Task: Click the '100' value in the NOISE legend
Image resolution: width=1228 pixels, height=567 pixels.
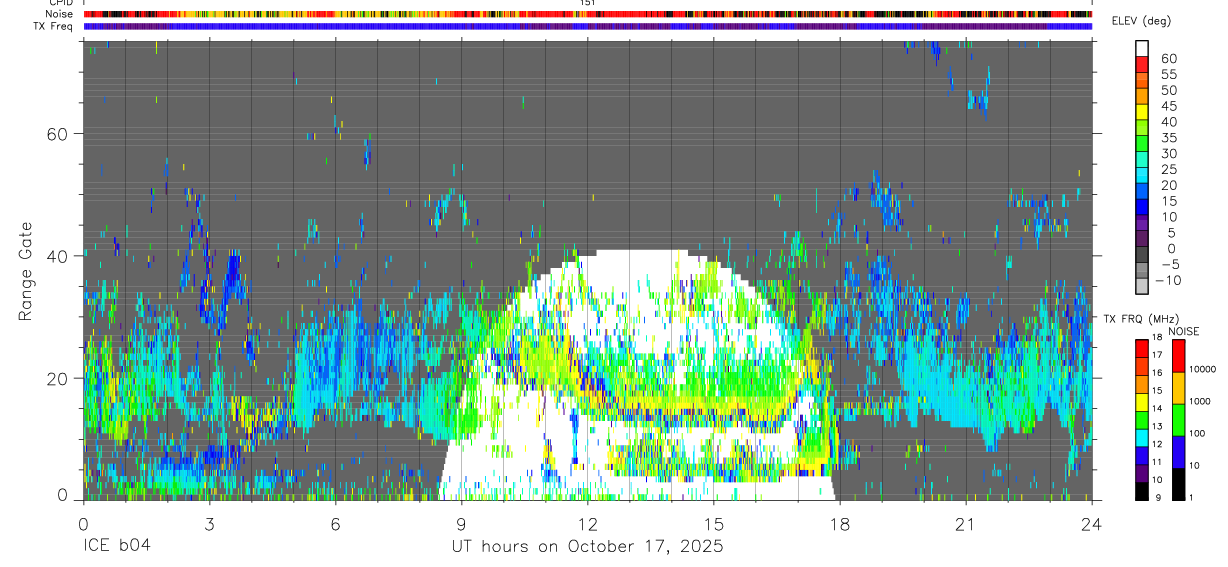Action: coord(1196,434)
